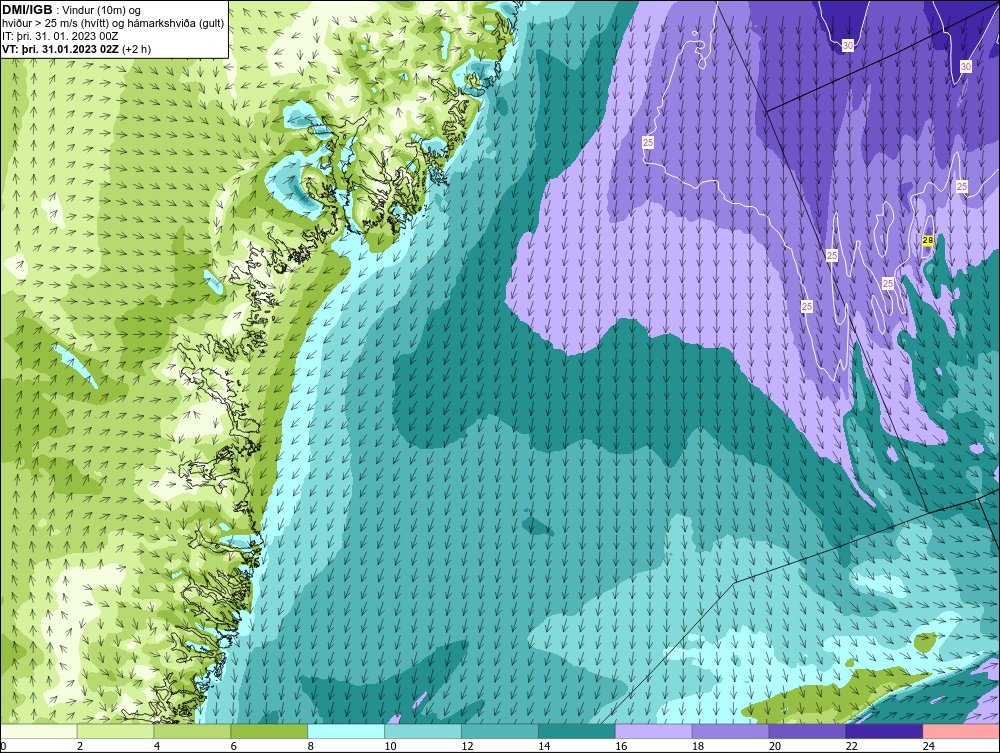Viewport: 1000px width, 753px height.
Task: Click the "Vindur (10m) og" header text
Action: click(x=103, y=11)
